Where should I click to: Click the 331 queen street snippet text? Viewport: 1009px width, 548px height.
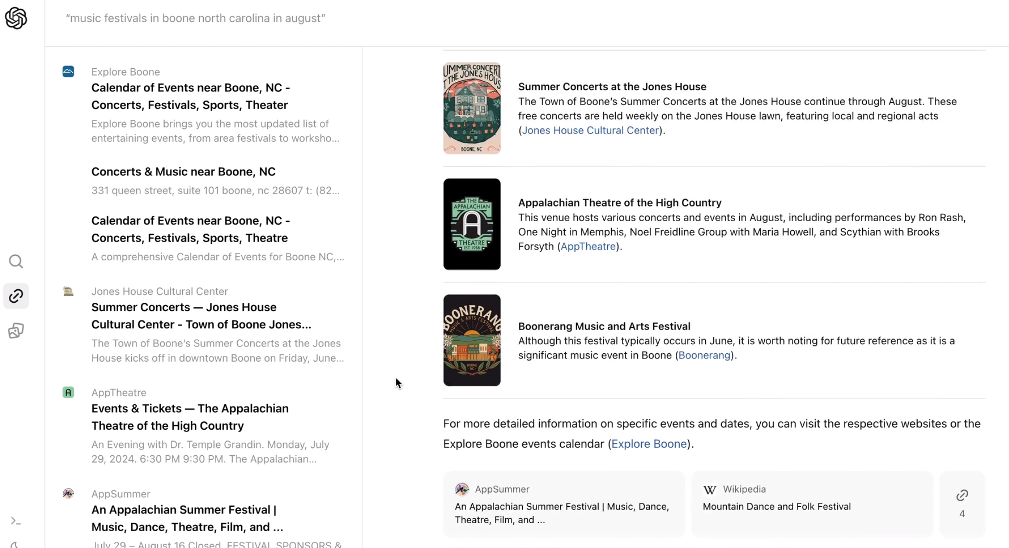[216, 190]
